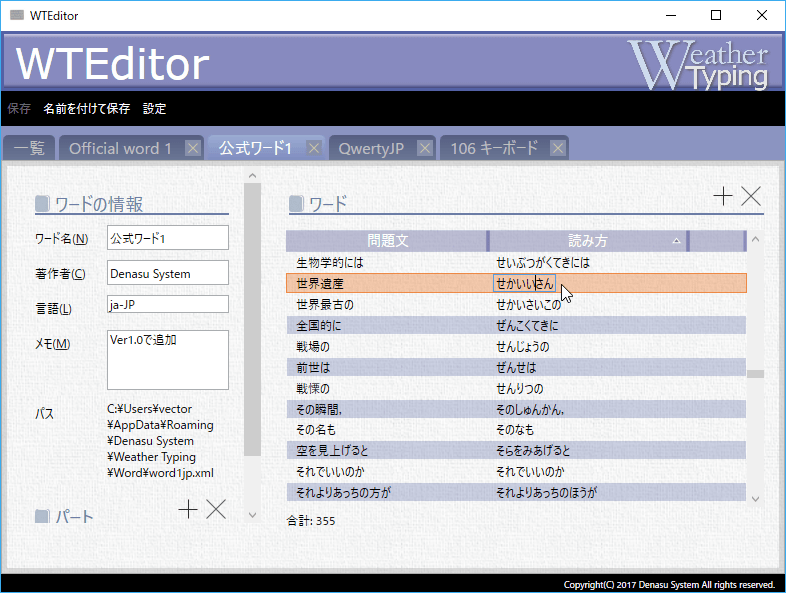
Task: Click reading ぜんせは
Action: 516,367
